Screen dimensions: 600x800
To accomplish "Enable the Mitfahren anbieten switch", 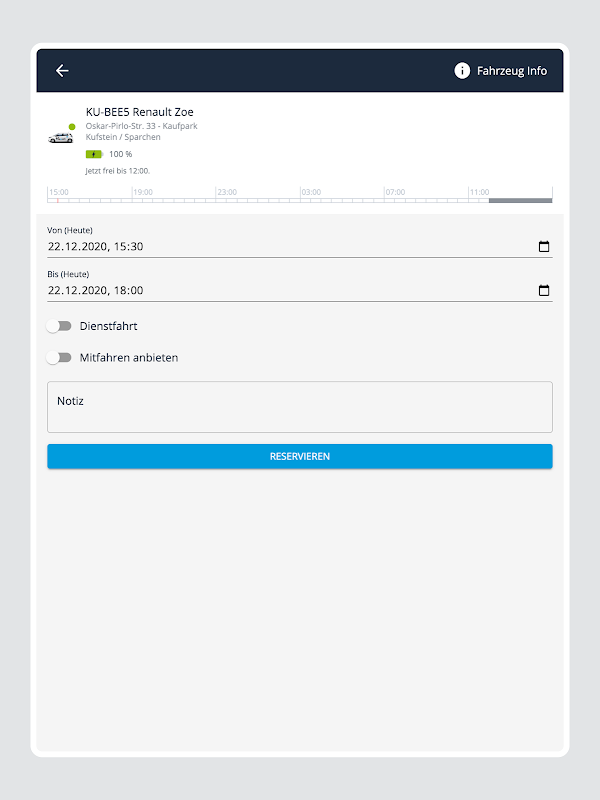I will pos(59,358).
